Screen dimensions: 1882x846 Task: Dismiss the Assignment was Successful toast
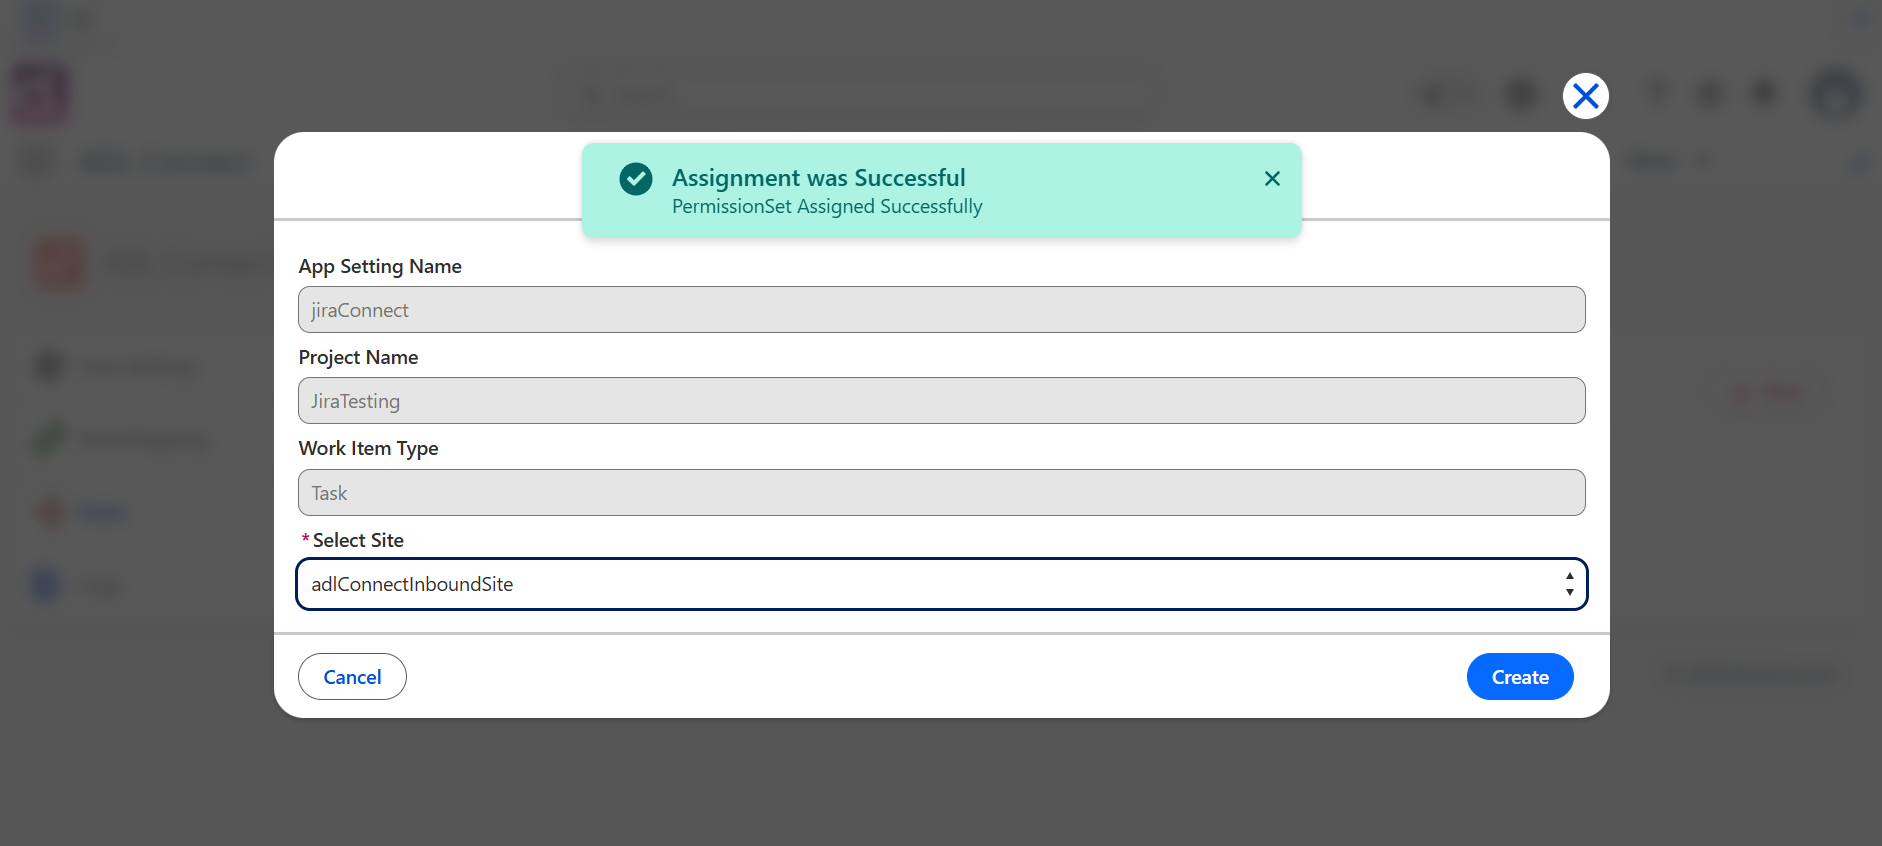(1272, 178)
